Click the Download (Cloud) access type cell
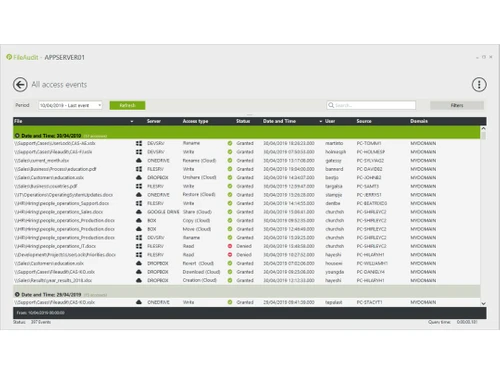 [201, 272]
